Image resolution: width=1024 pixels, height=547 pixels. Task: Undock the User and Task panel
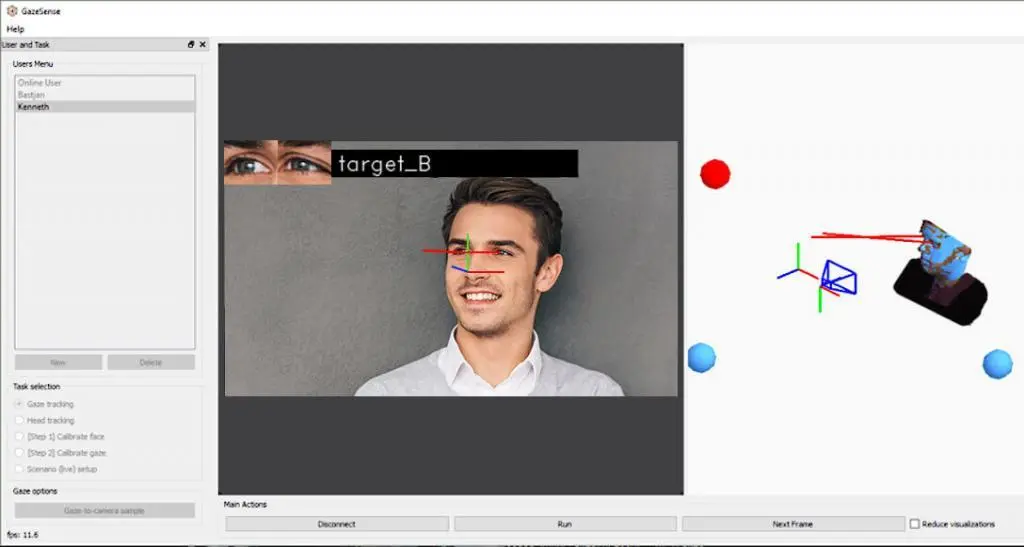pos(191,44)
